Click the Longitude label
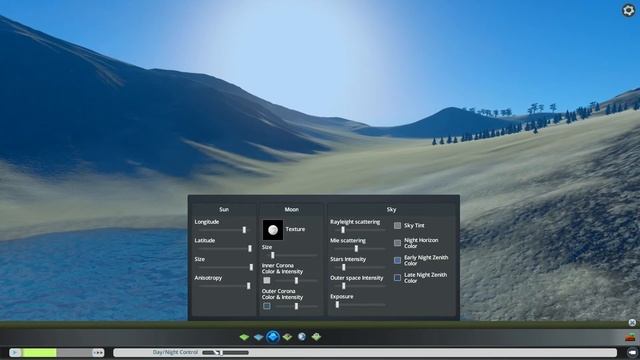The height and width of the screenshot is (360, 640). pos(207,222)
